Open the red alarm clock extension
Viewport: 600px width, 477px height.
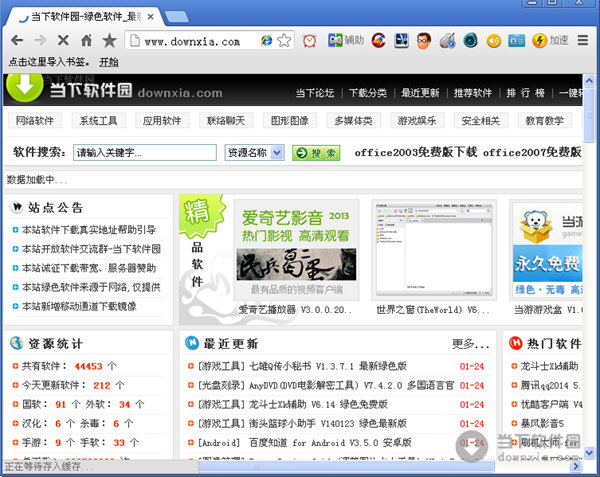pyautogui.click(x=310, y=41)
